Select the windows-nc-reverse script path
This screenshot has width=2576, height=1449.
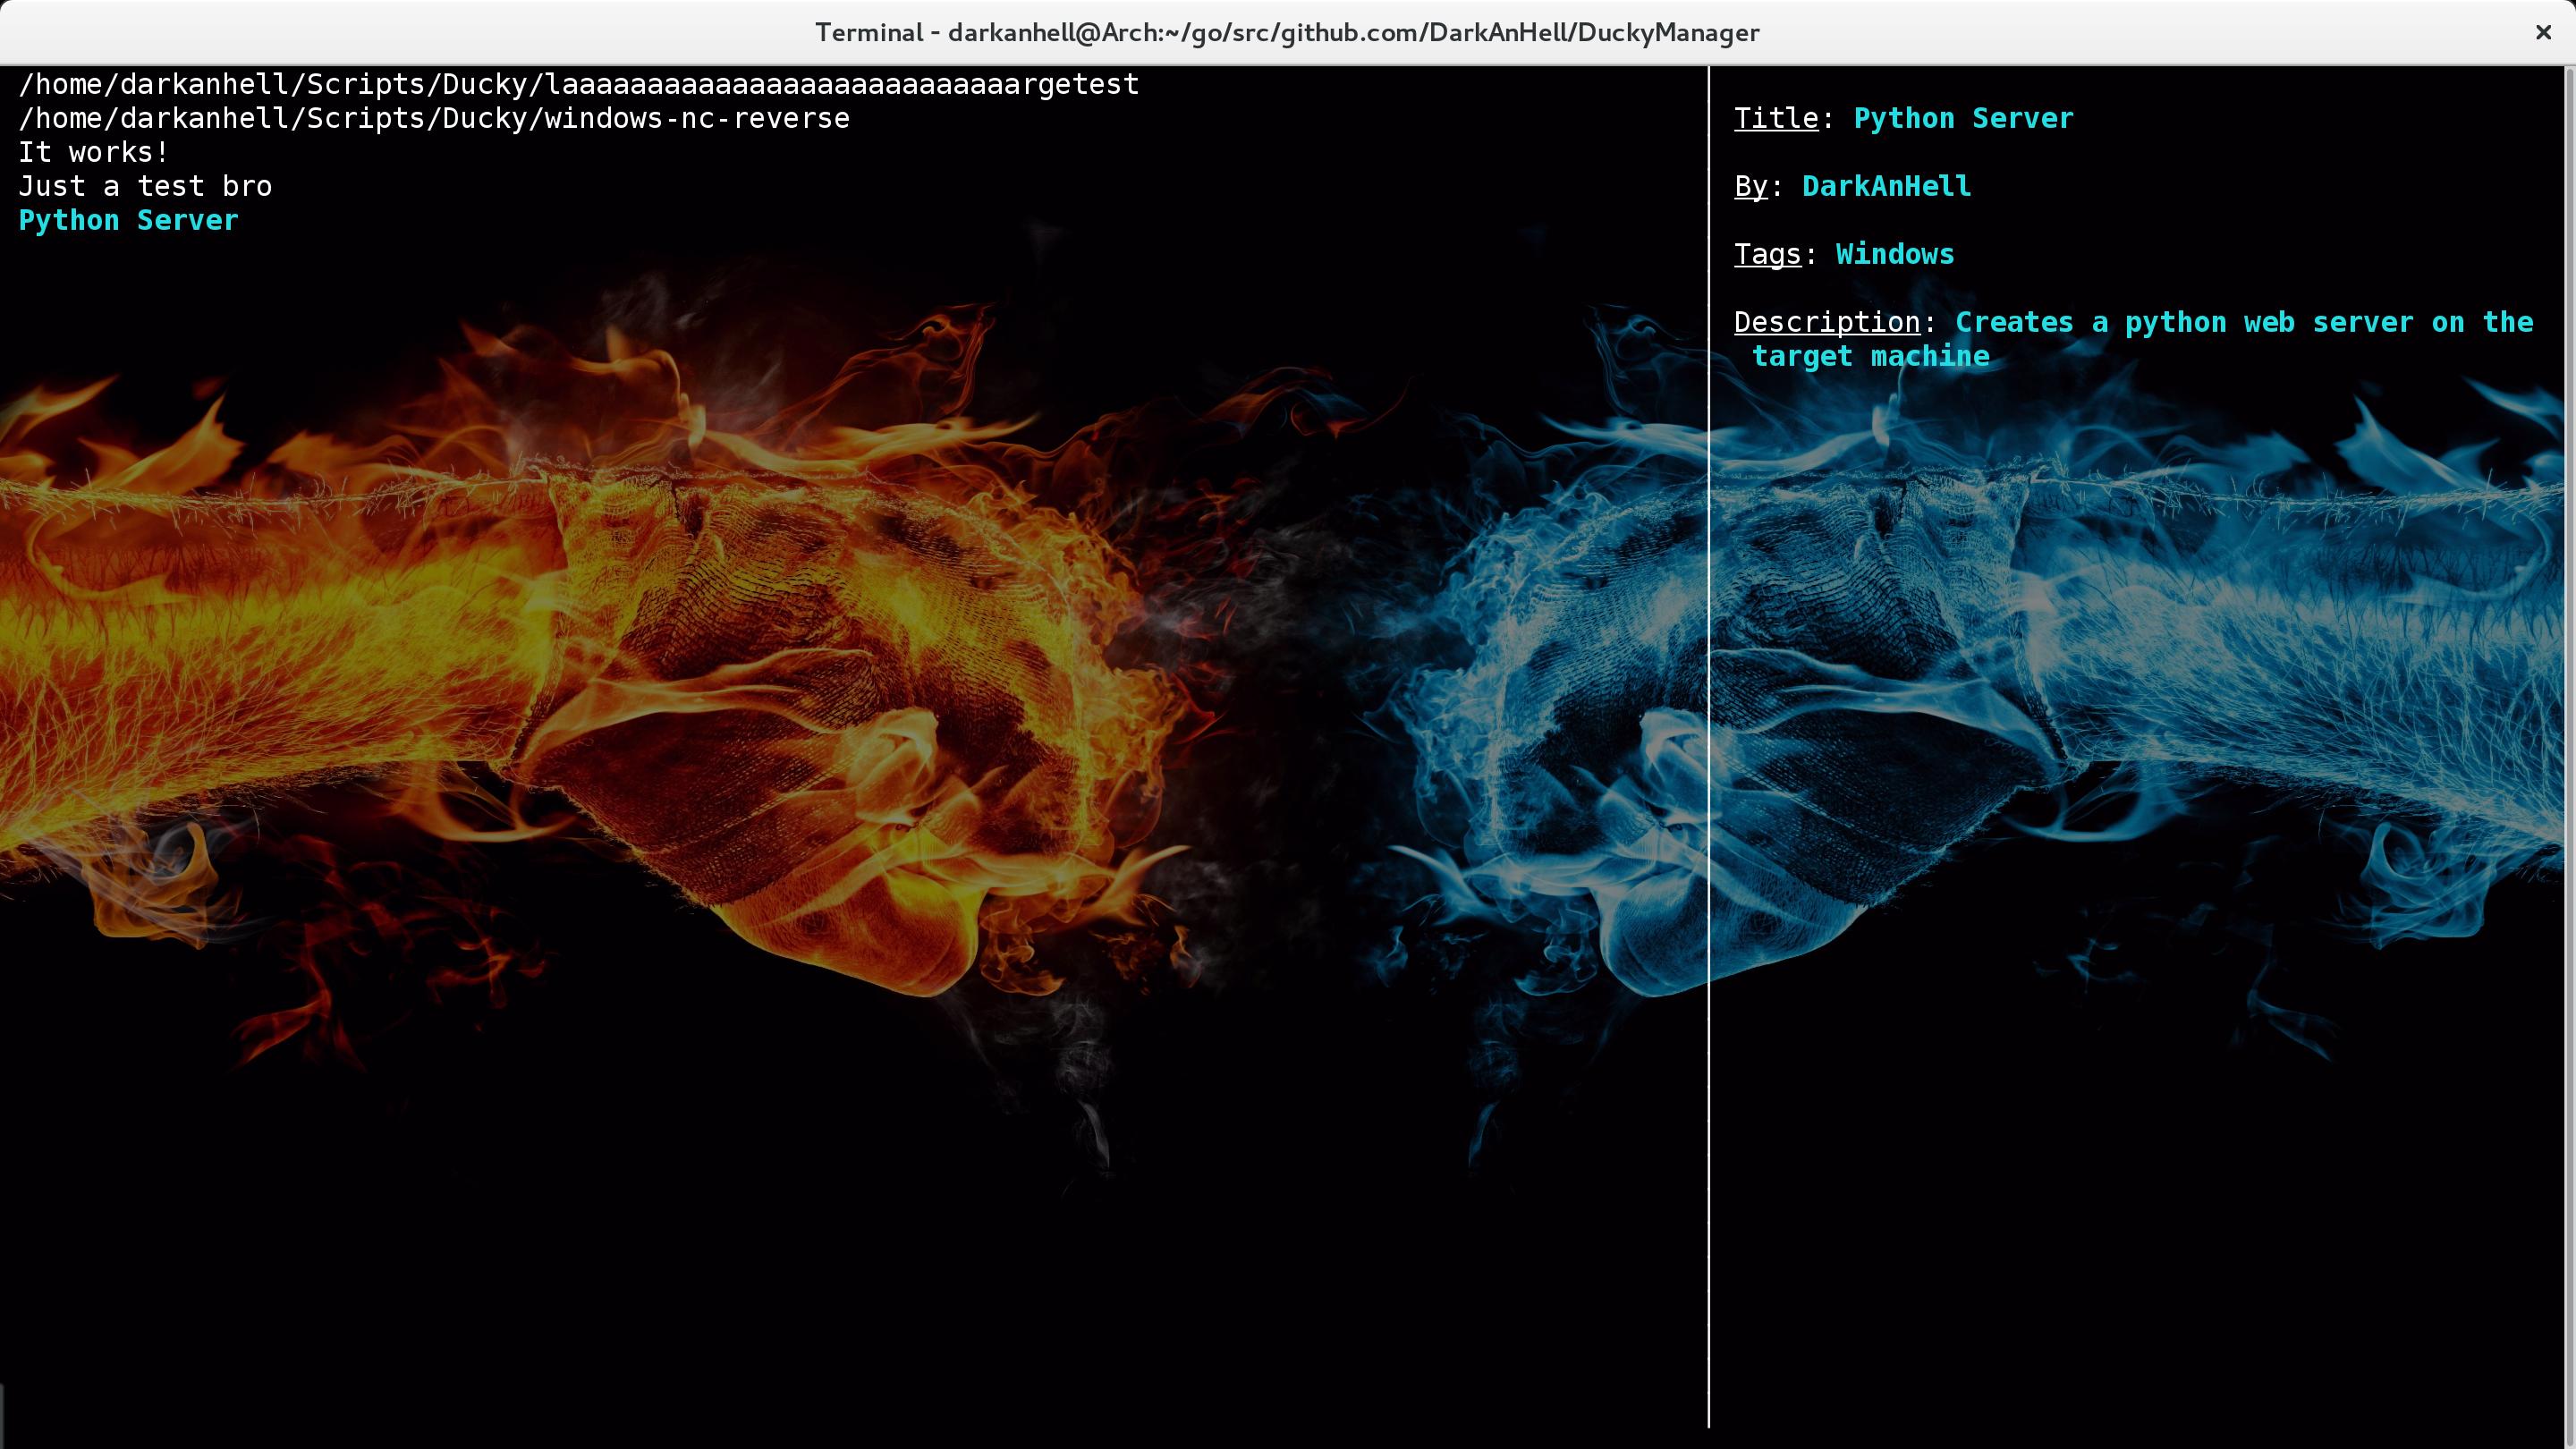pyautogui.click(x=434, y=118)
